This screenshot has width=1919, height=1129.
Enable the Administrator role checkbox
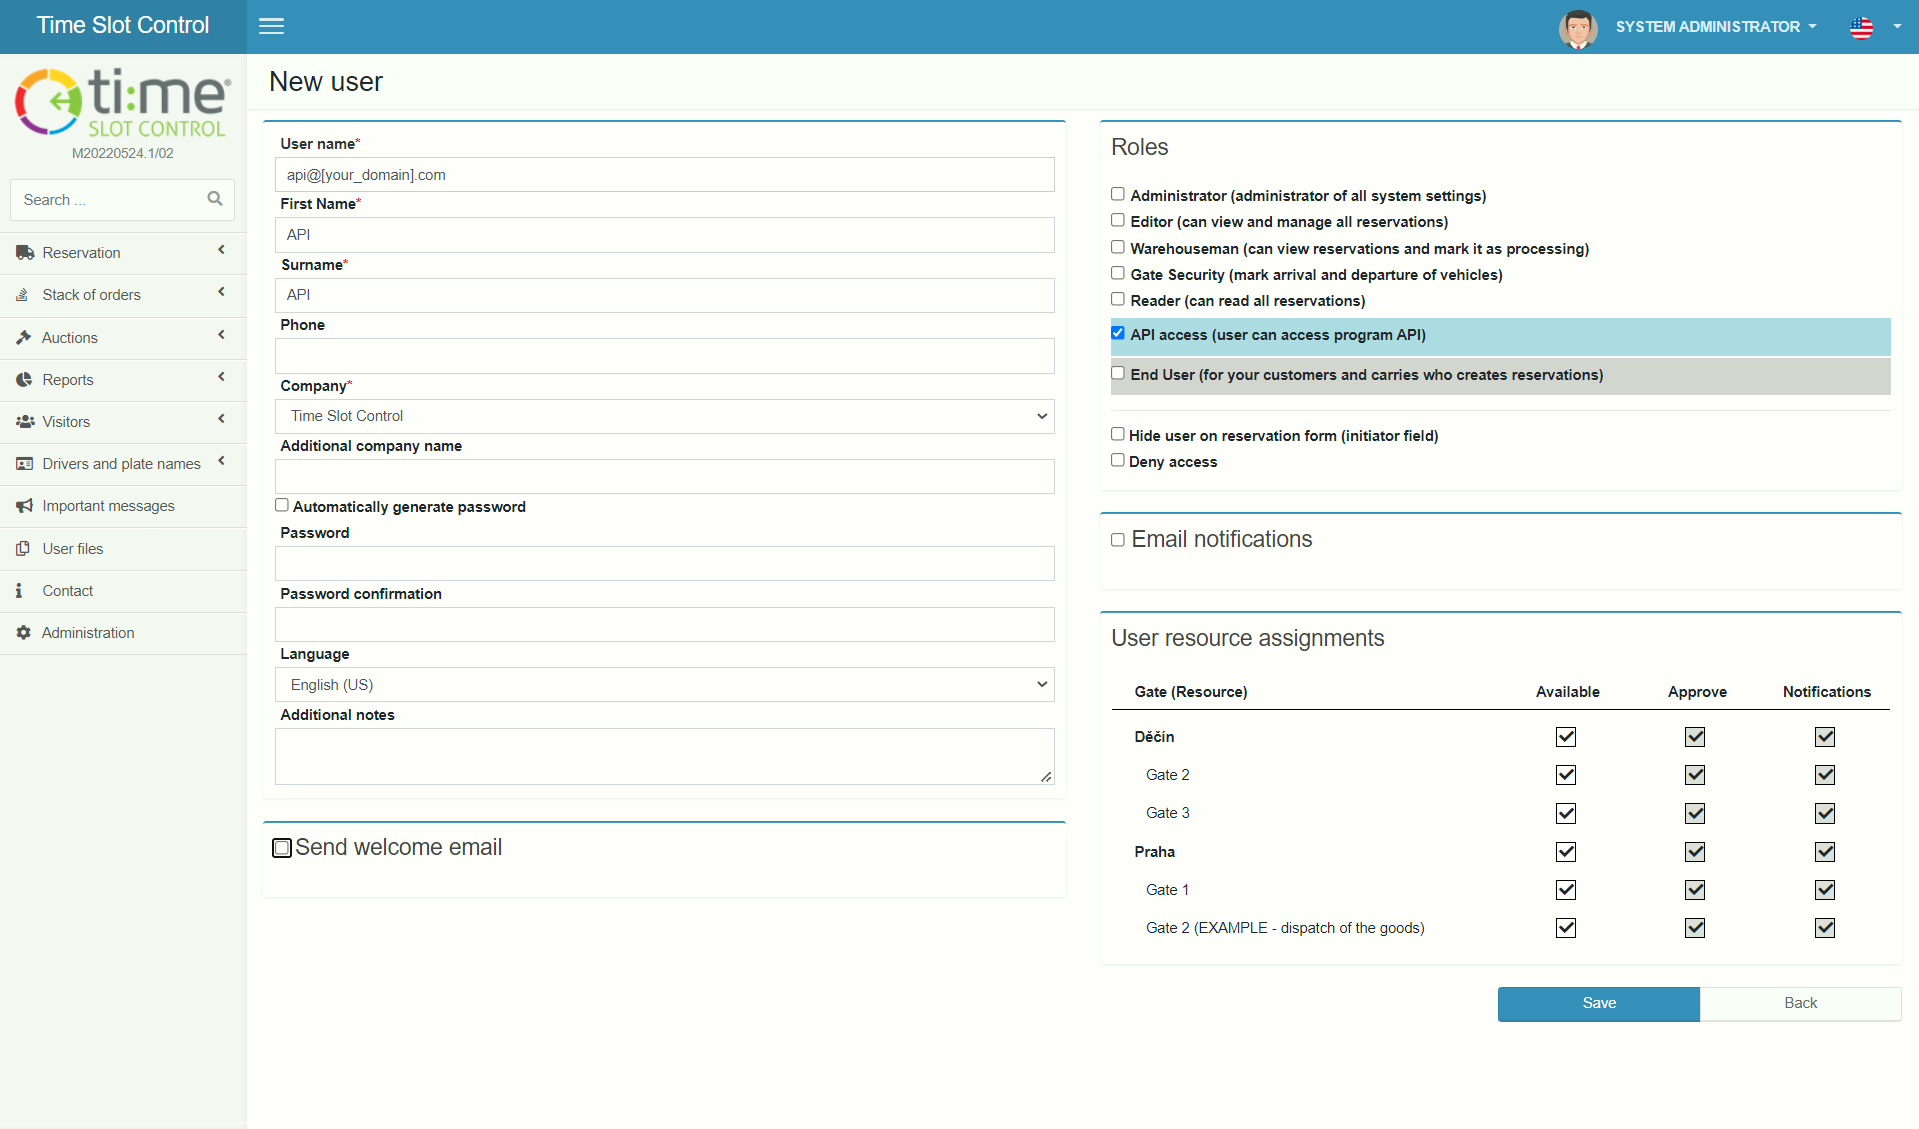1118,195
